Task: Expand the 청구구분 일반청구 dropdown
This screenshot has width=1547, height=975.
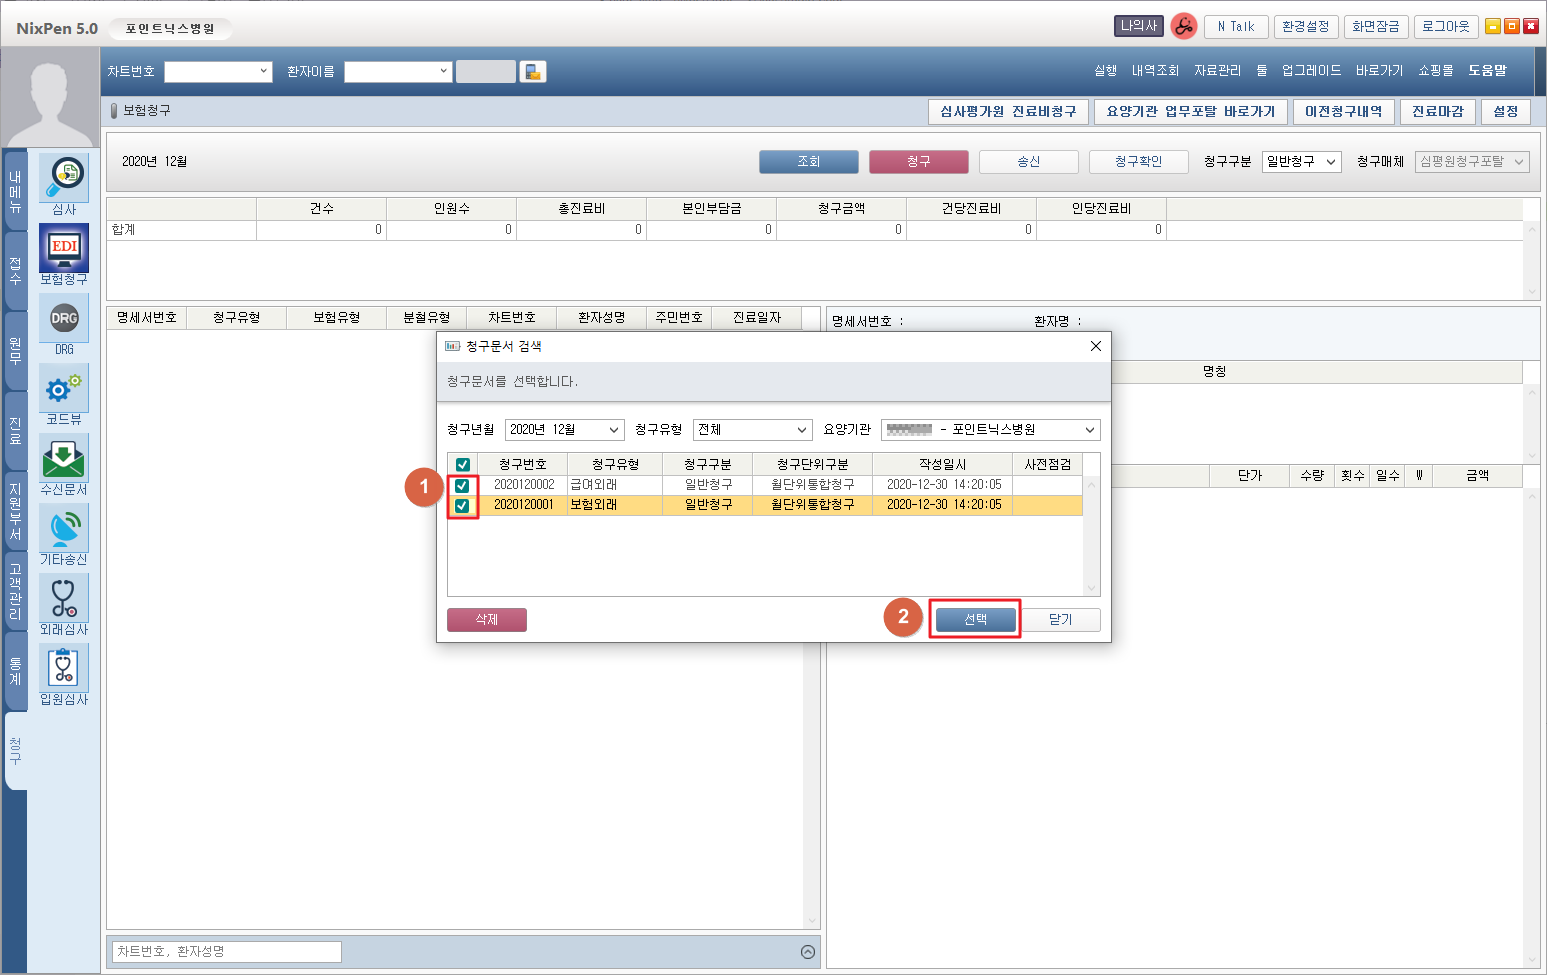Action: (1300, 162)
